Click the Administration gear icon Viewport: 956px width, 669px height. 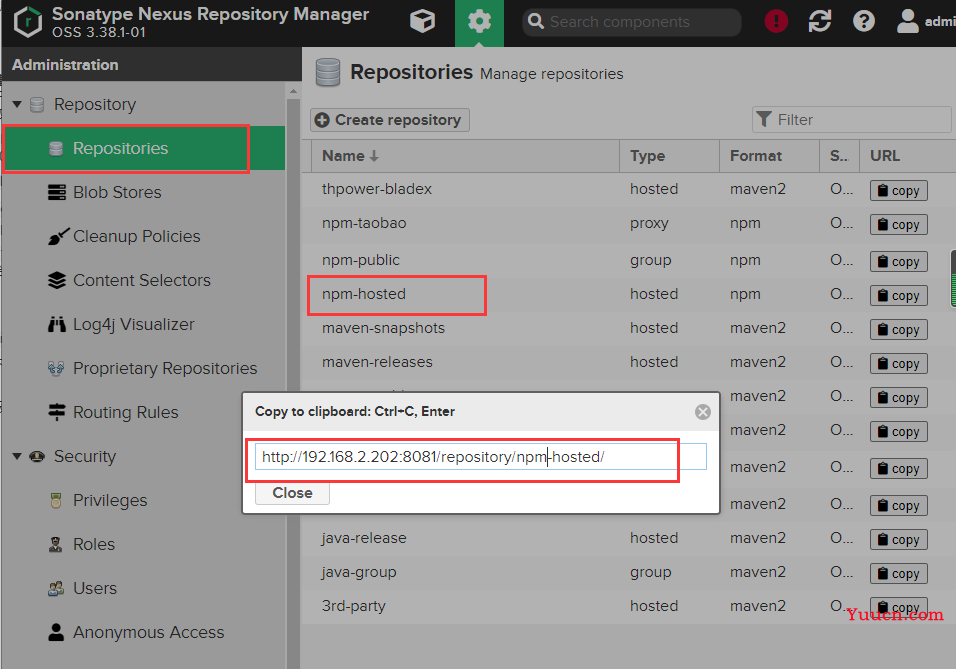coord(479,23)
